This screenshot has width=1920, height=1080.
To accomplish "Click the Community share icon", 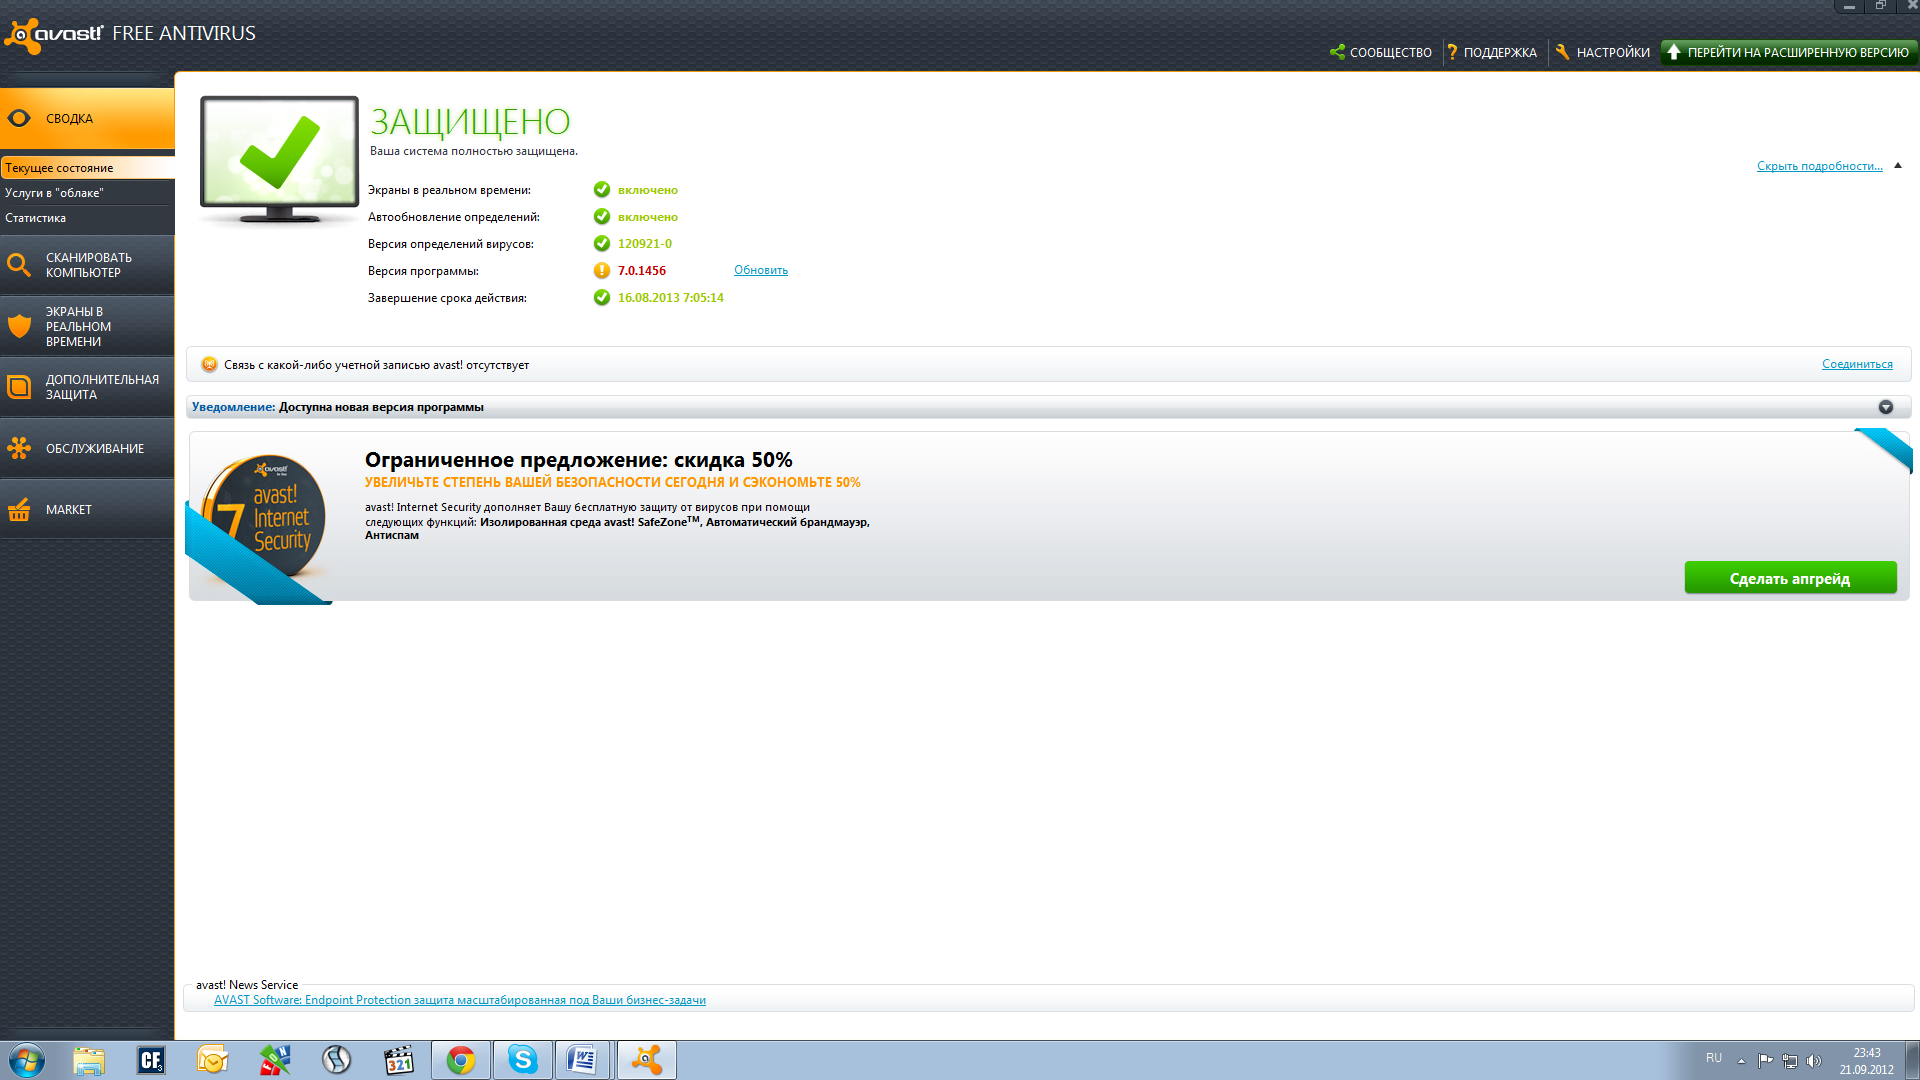I will click(x=1337, y=52).
